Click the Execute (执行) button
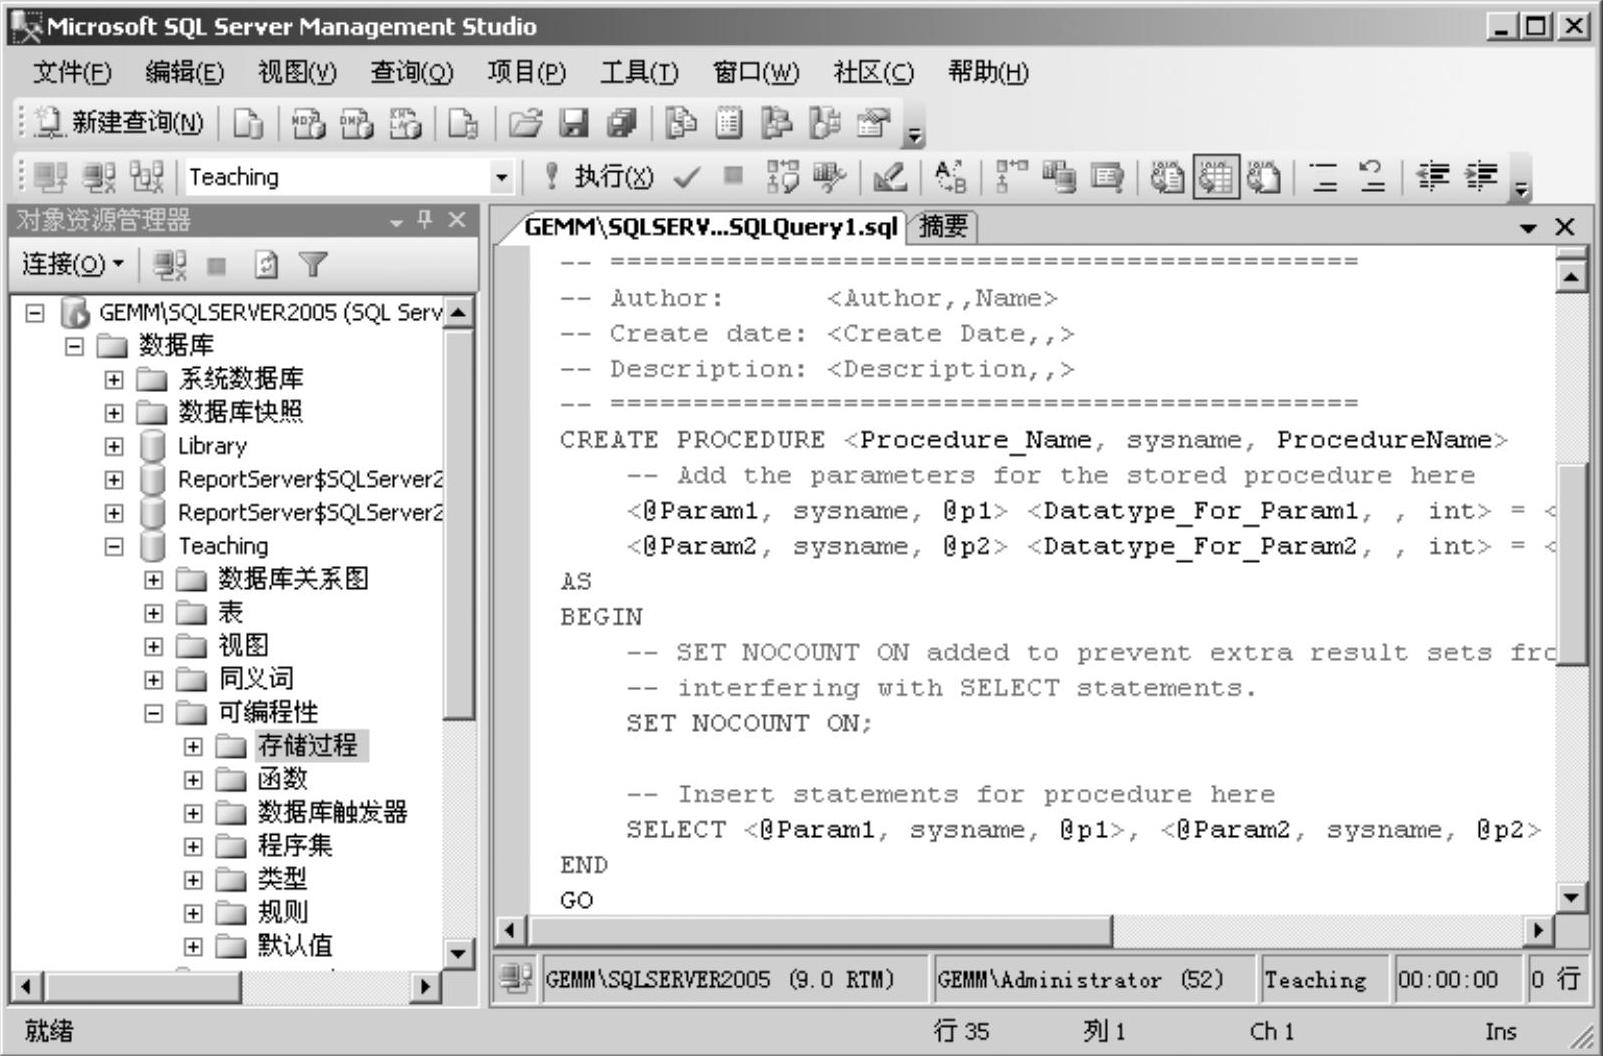 click(598, 178)
